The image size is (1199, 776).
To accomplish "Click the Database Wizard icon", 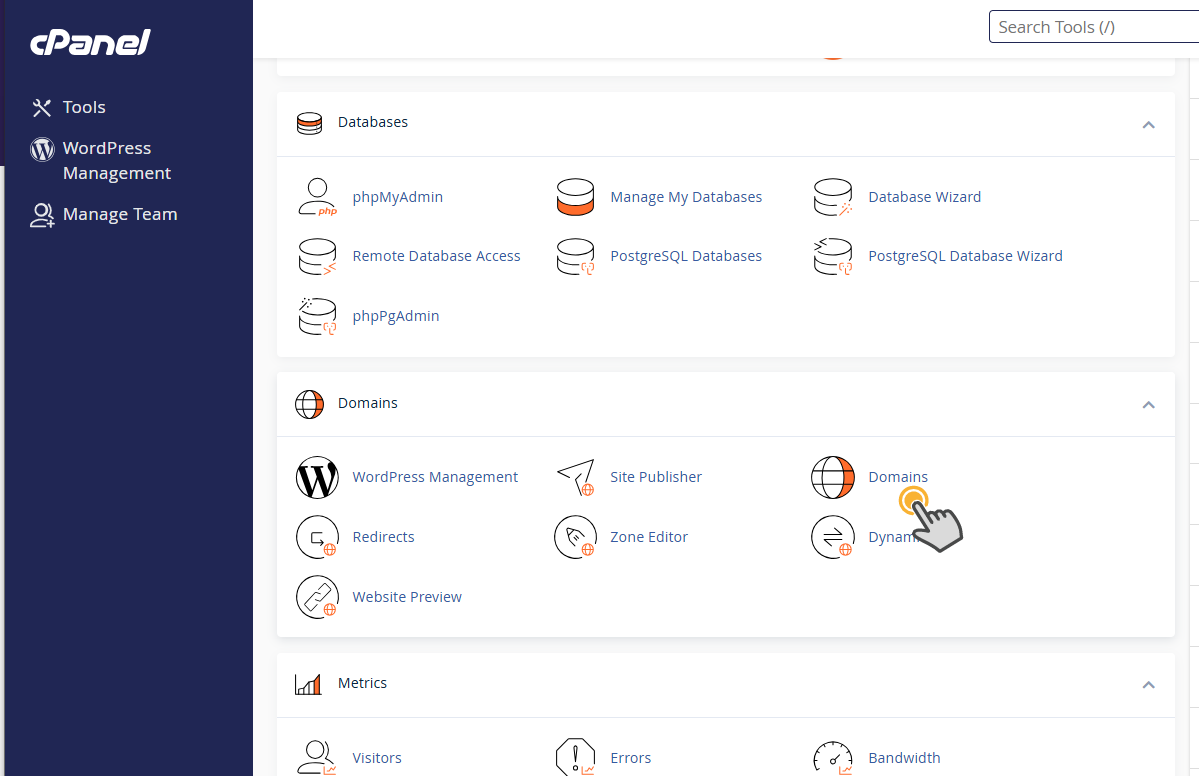I will coord(833,197).
